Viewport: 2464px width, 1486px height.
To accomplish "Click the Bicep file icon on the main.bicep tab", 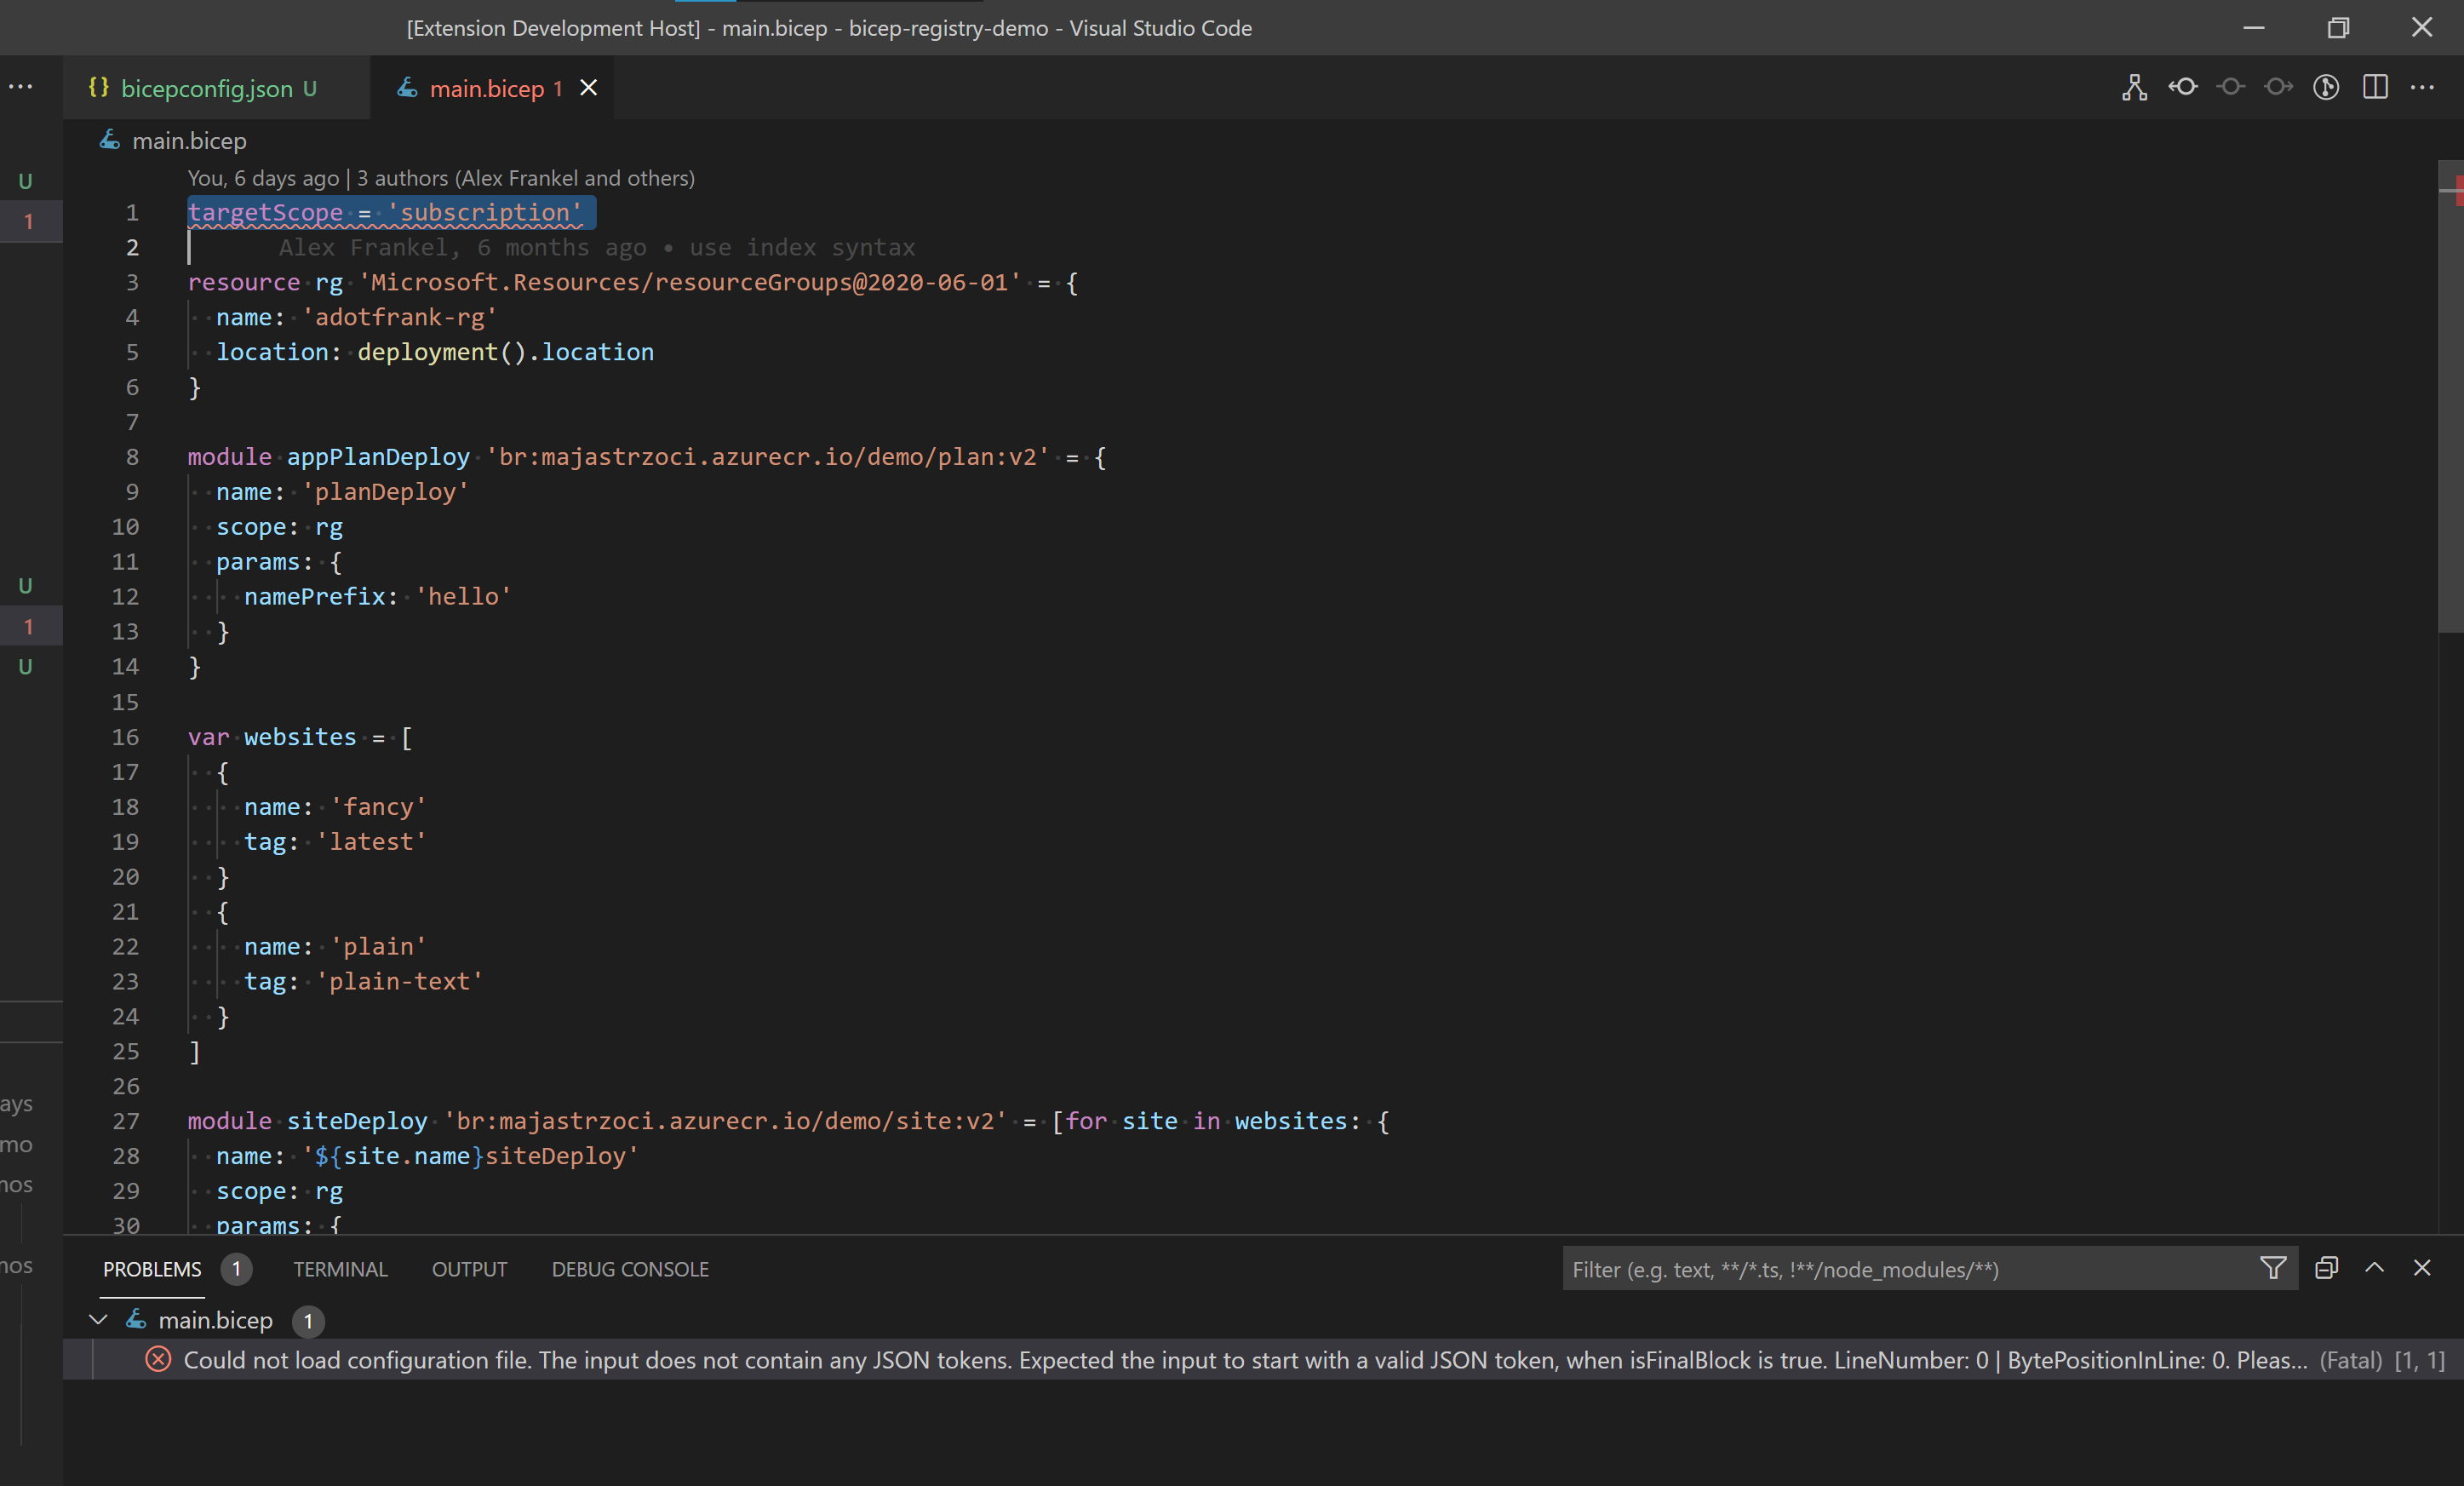I will tap(407, 88).
